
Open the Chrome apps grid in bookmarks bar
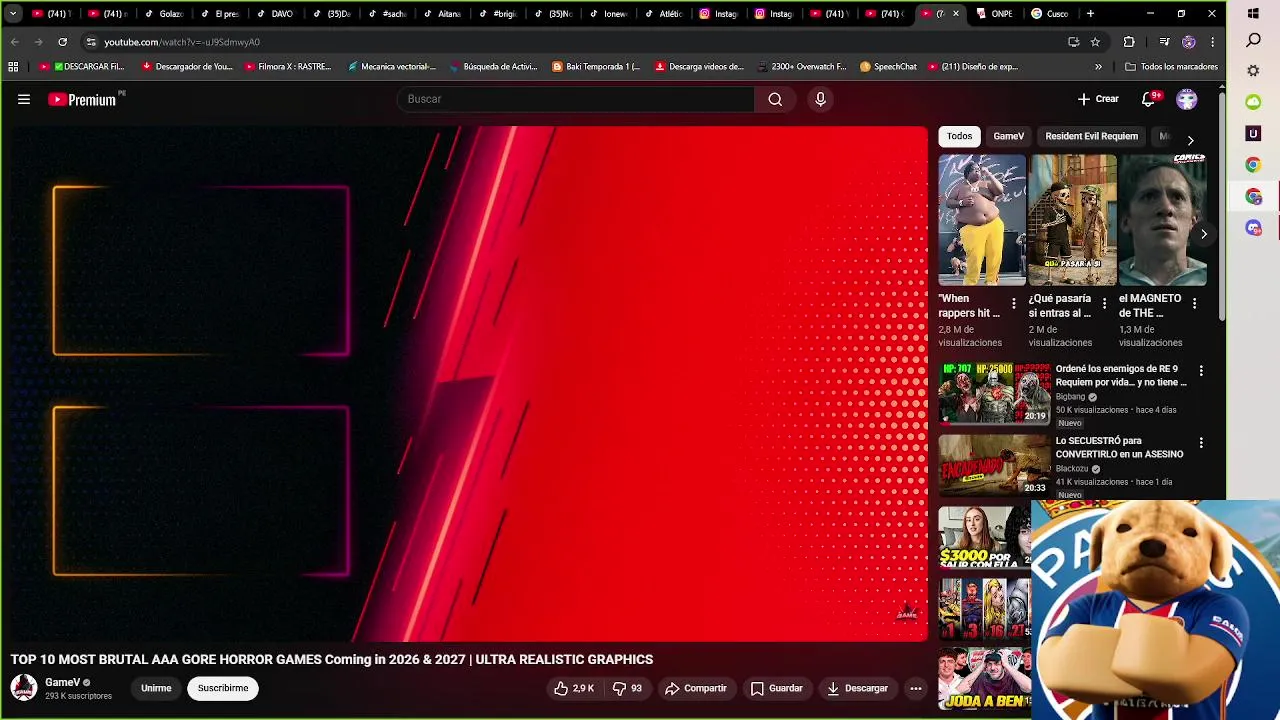[13, 67]
